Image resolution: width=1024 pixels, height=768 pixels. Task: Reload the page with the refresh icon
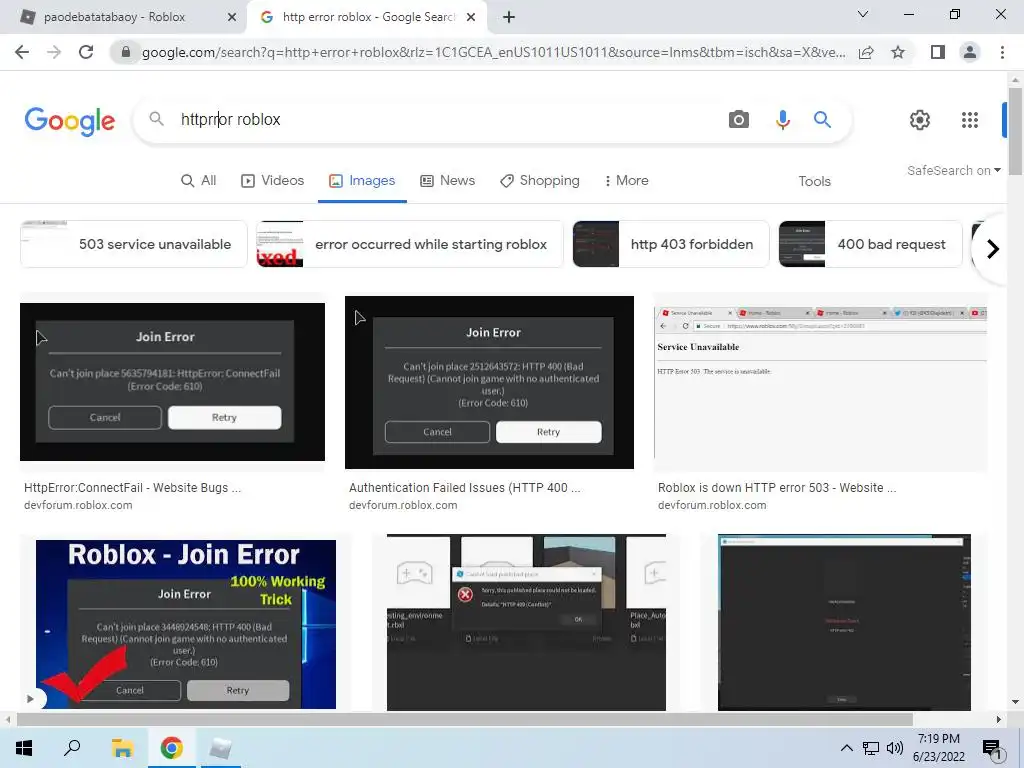(x=86, y=52)
